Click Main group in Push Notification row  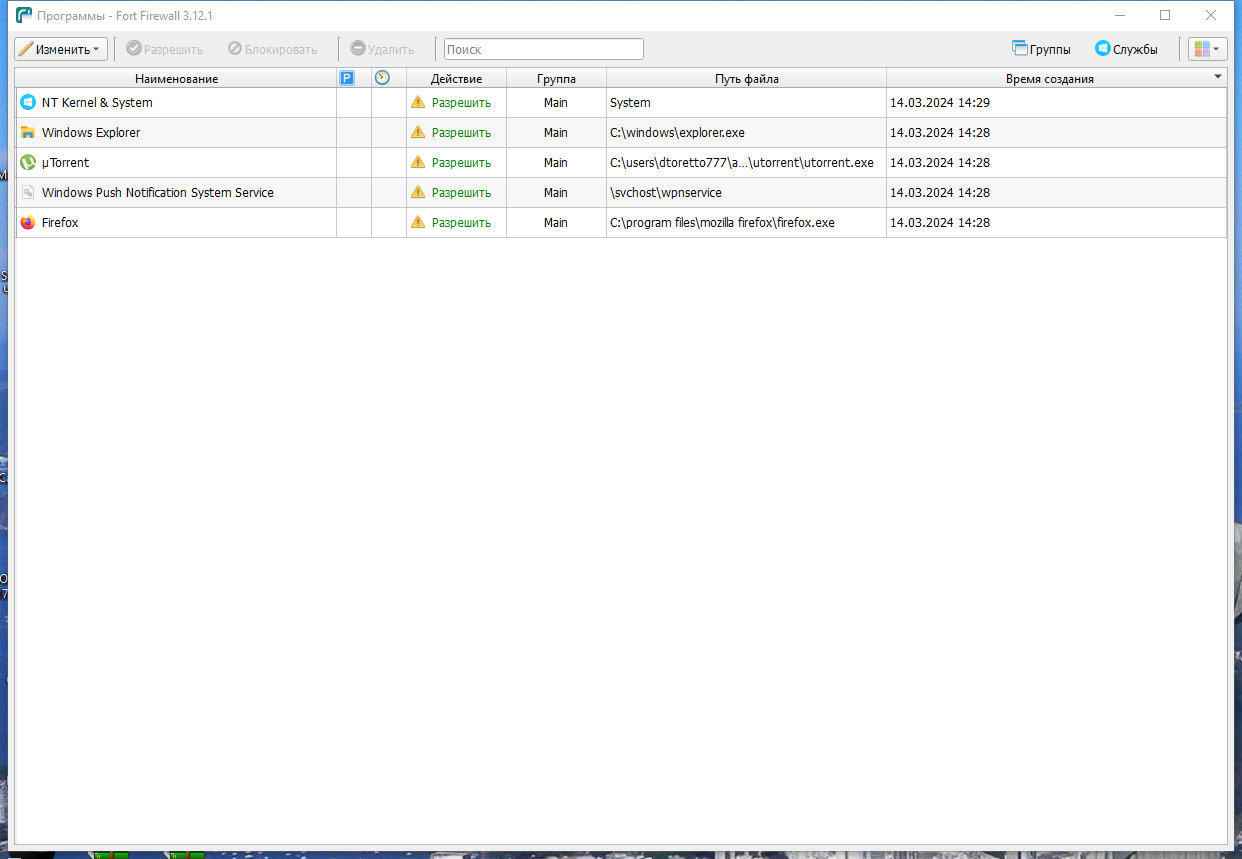556,192
